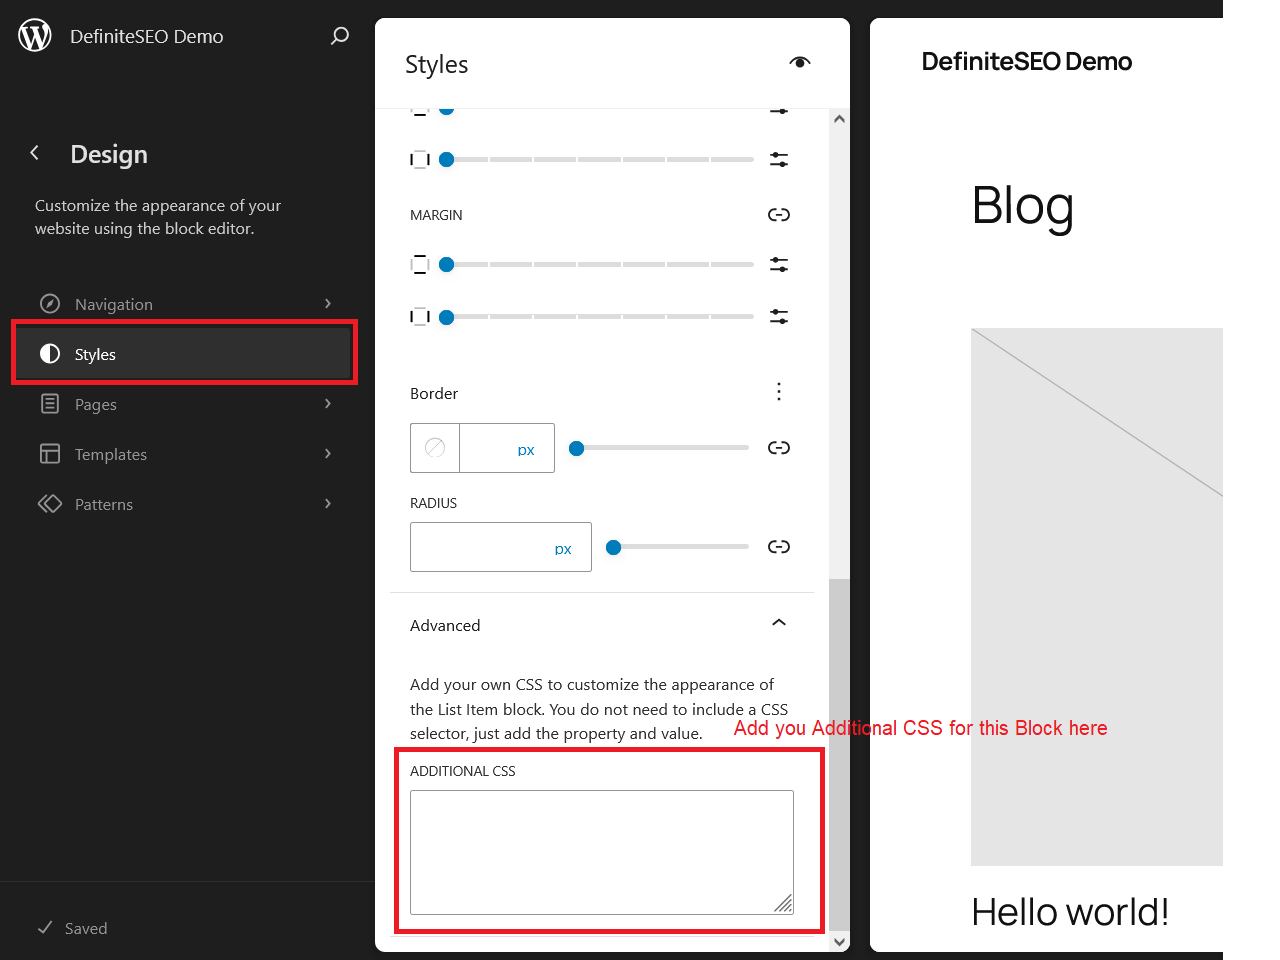Click the WordPress logo icon

pyautogui.click(x=35, y=36)
